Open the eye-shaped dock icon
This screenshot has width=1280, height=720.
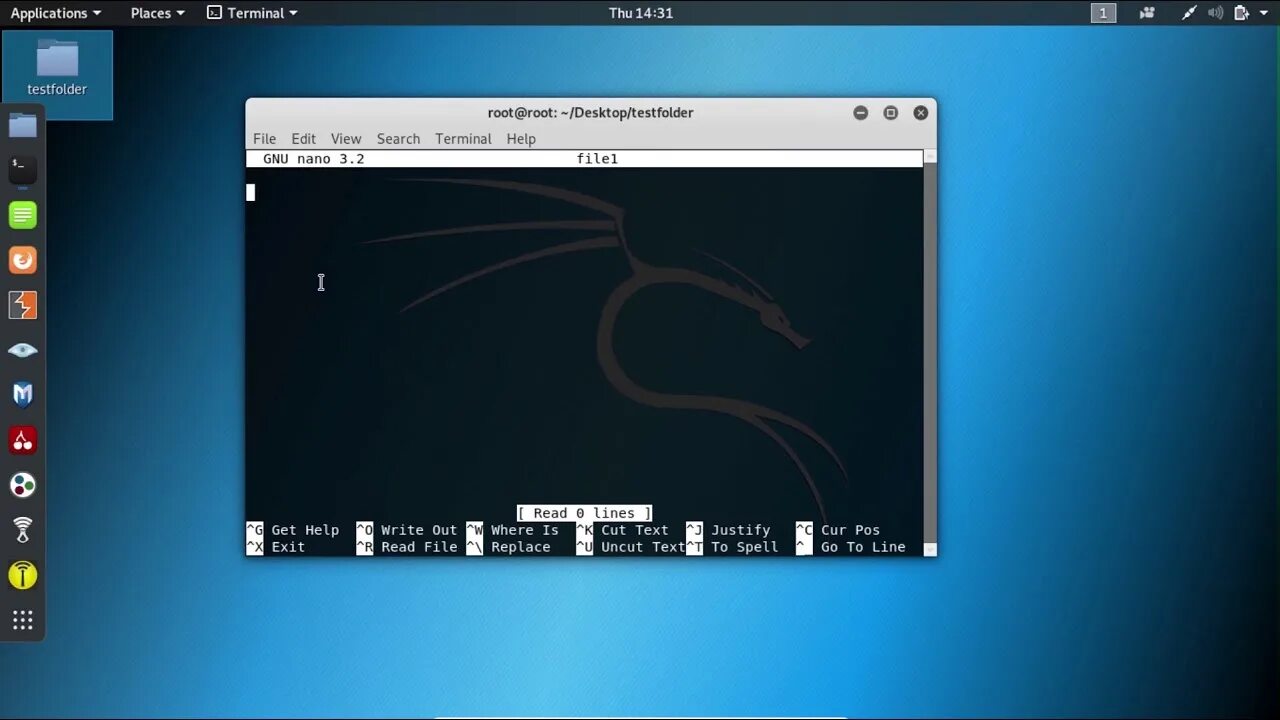[x=22, y=350]
